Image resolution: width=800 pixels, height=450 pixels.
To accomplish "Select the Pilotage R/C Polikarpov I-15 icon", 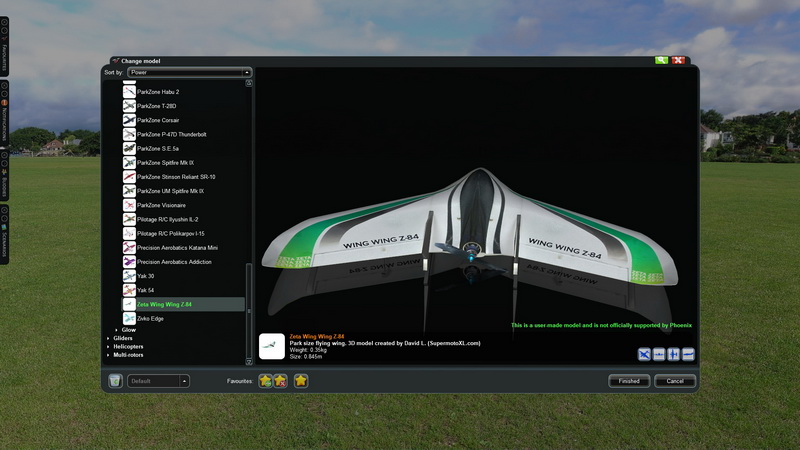I will pos(129,233).
